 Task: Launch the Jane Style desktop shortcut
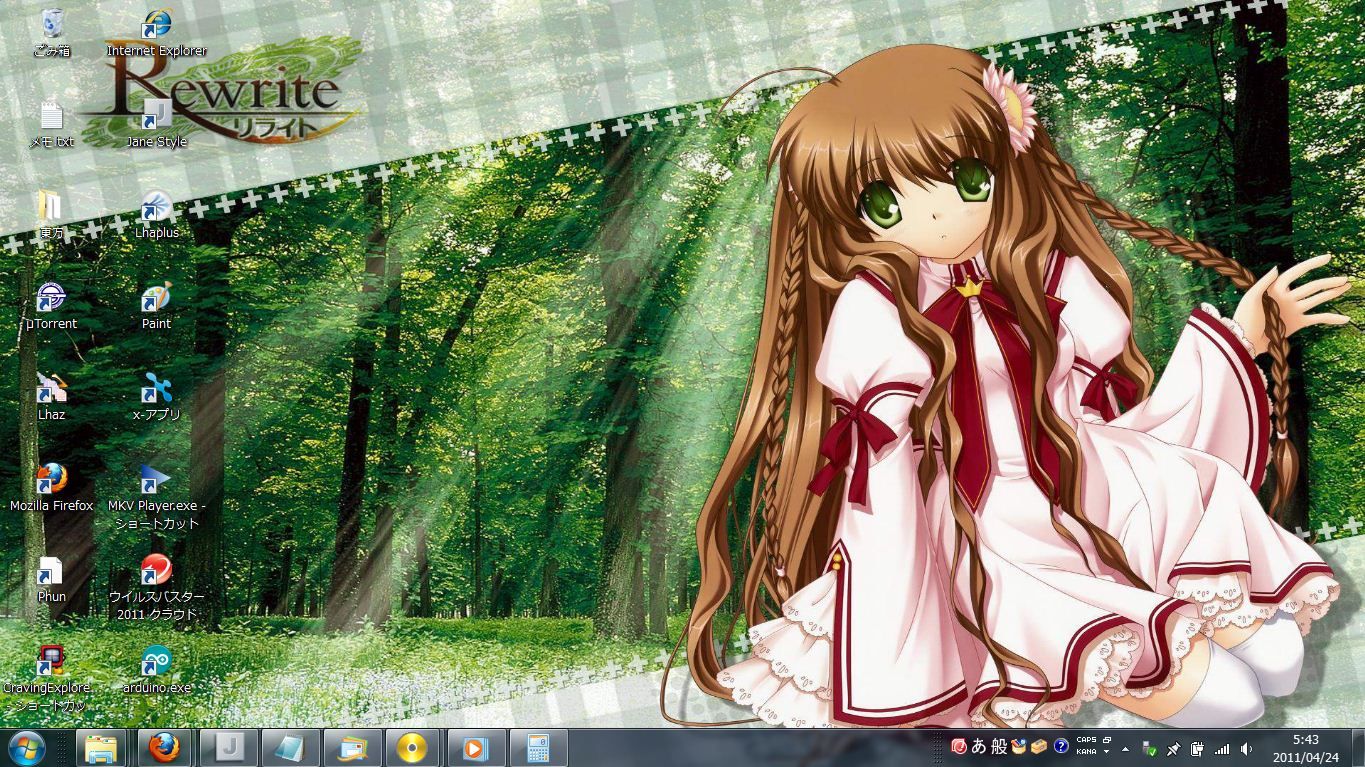pyautogui.click(x=156, y=124)
